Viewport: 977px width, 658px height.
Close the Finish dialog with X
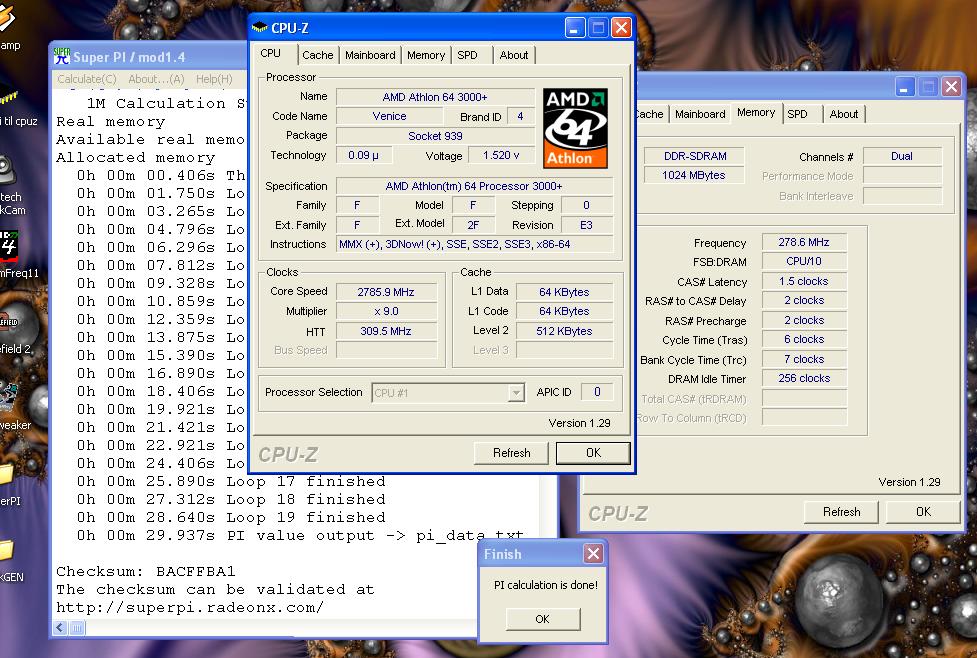(593, 553)
